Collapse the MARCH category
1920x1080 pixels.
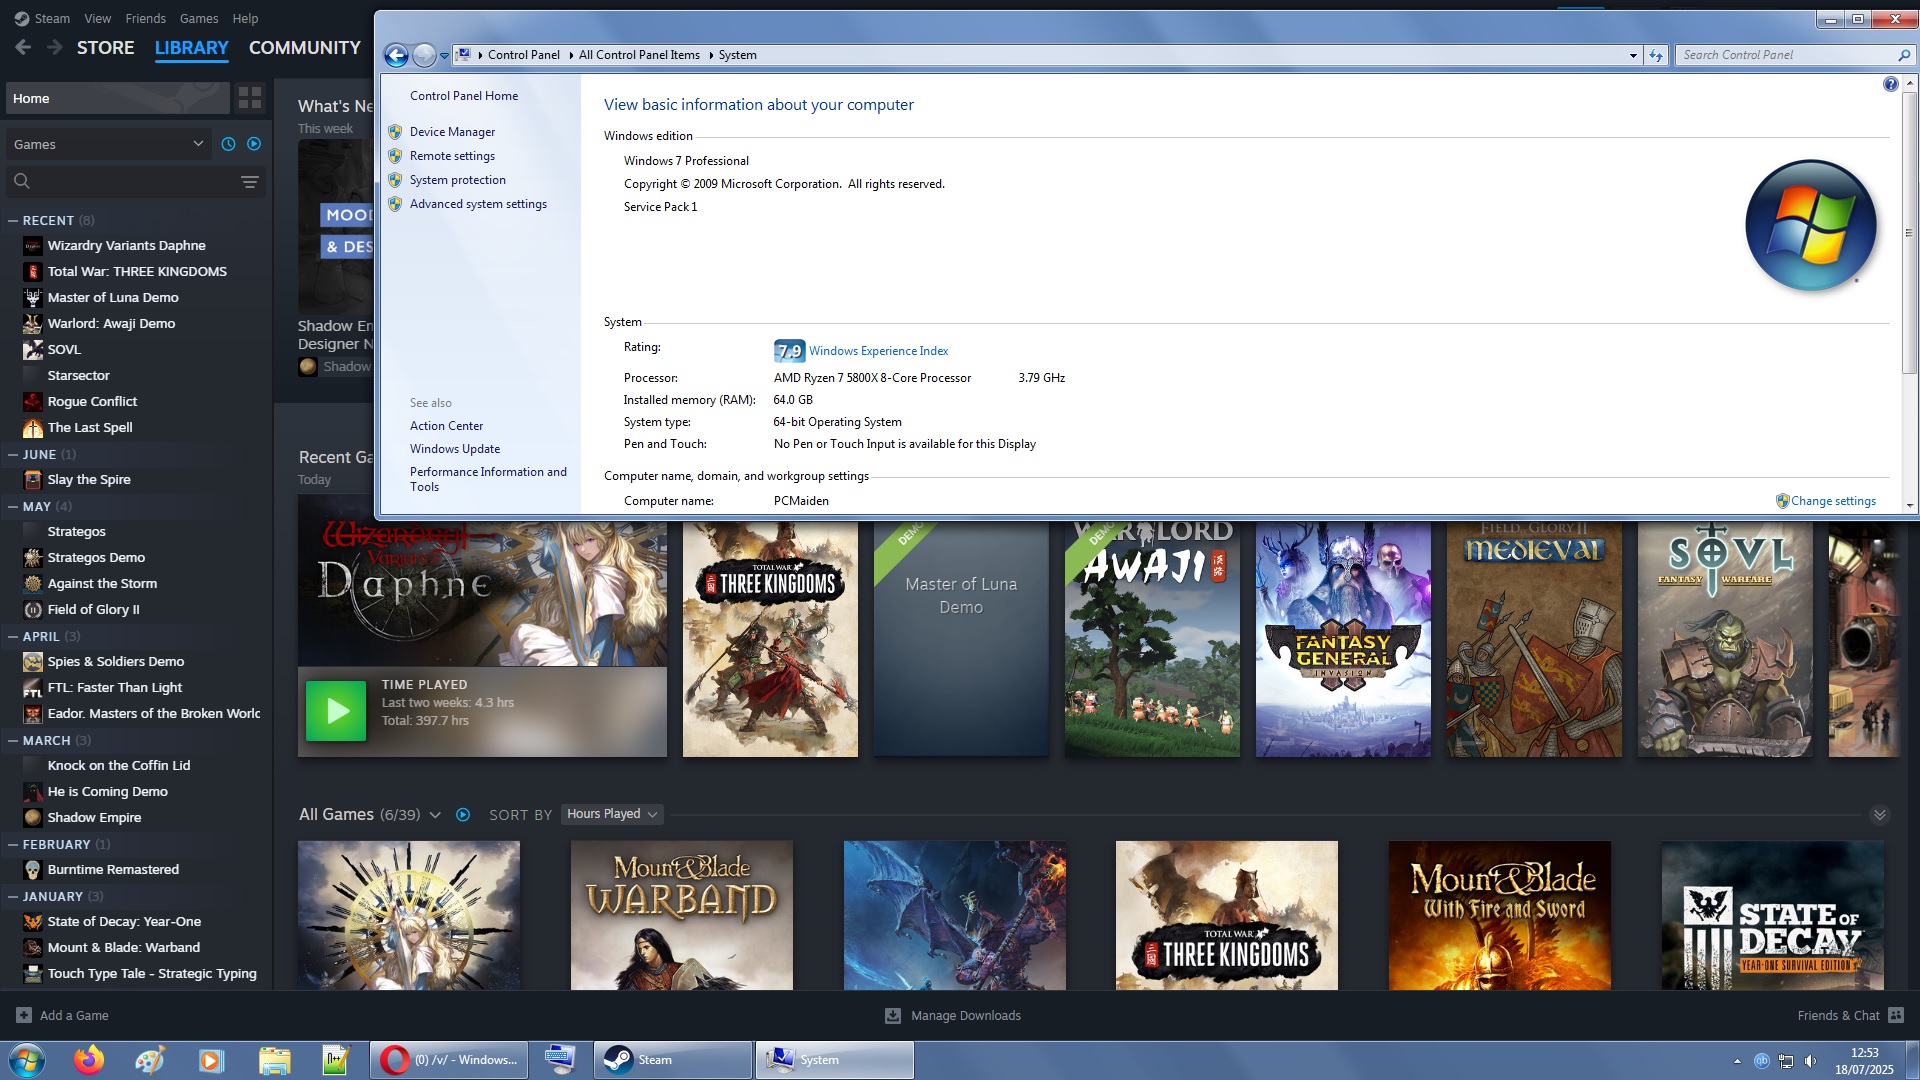click(x=13, y=740)
